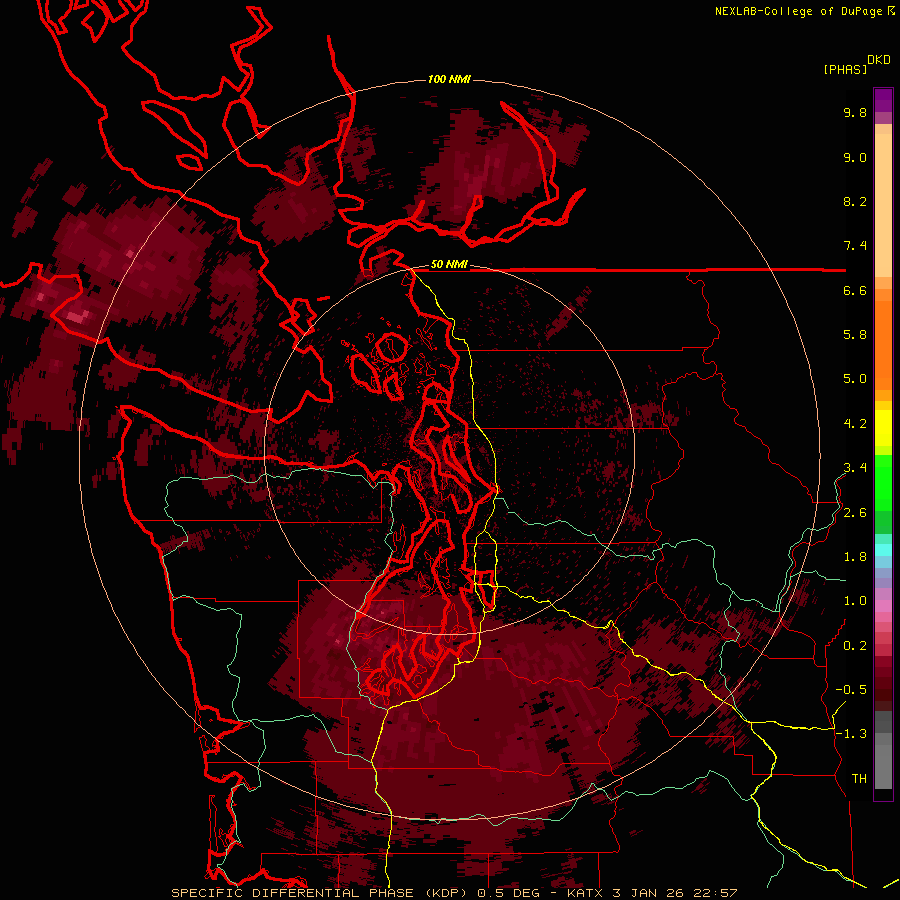Screen dimensions: 900x900
Task: Select the -1.3 scale value
Action: [x=851, y=734]
